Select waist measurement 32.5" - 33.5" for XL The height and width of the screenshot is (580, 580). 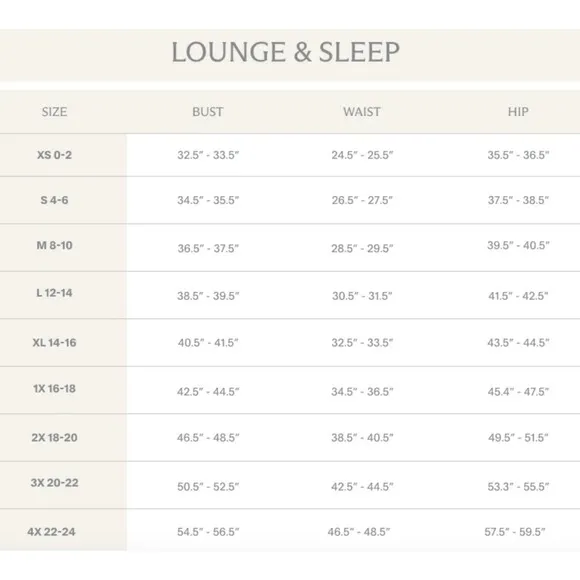click(362, 343)
